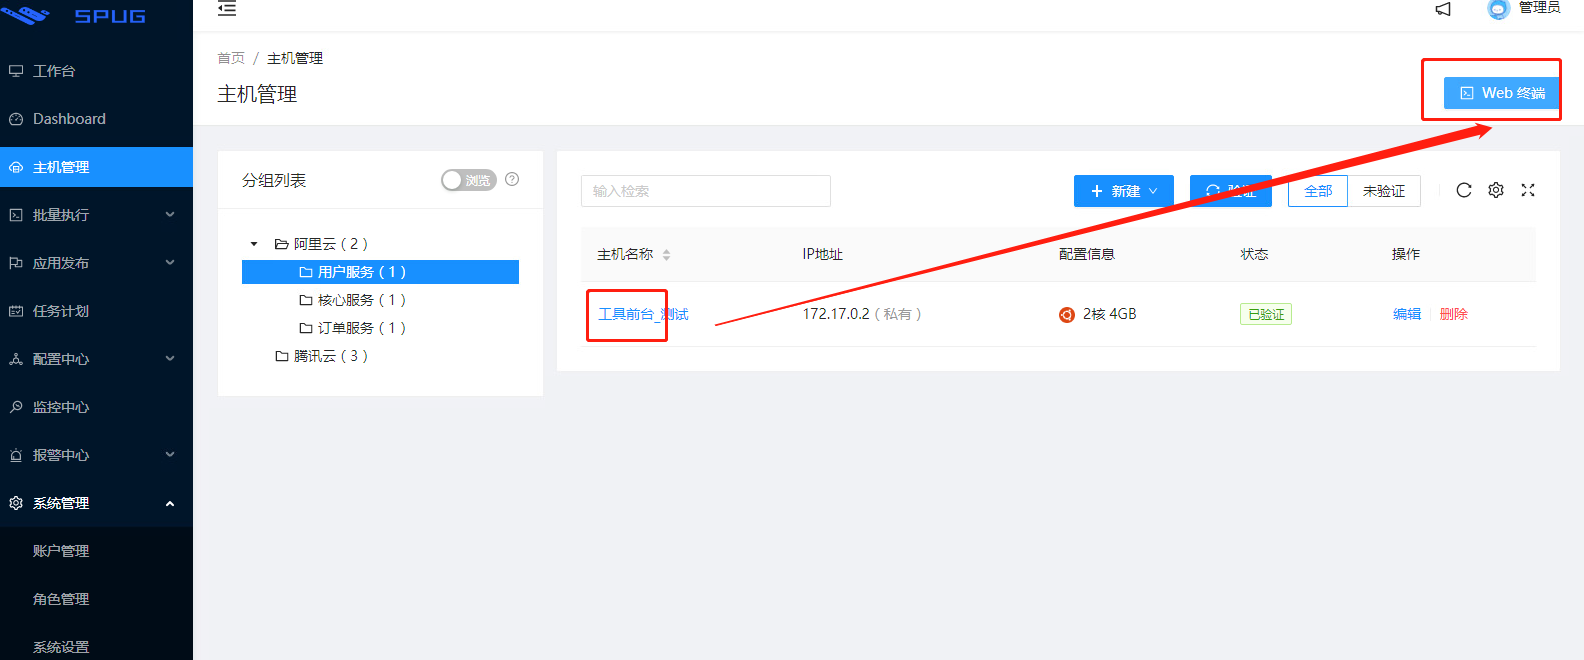Go to Dashboard in the sidebar
The width and height of the screenshot is (1584, 660).
click(x=96, y=119)
